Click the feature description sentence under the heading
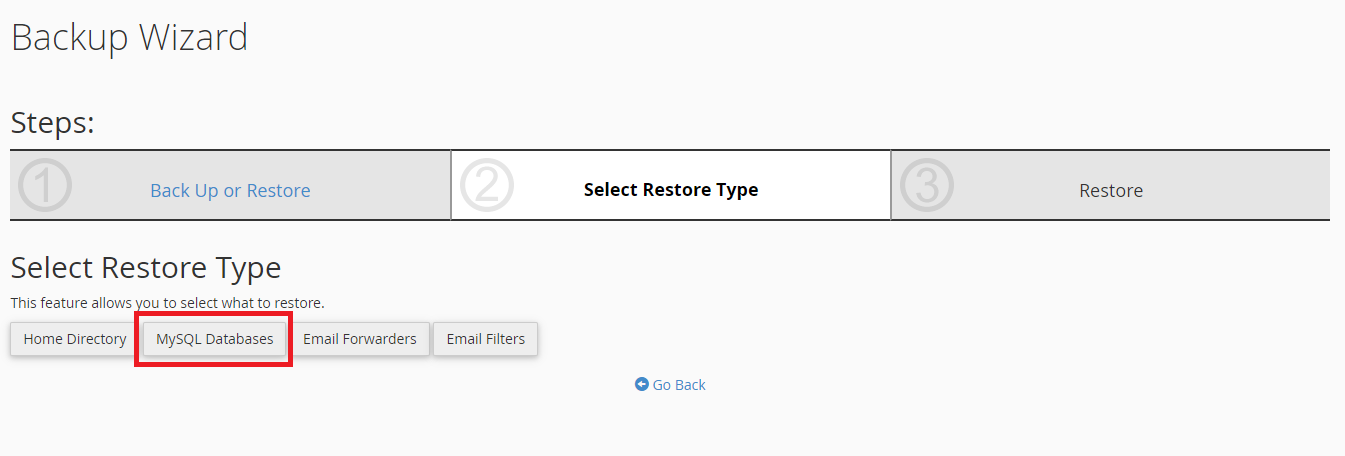This screenshot has width=1345, height=456. [x=168, y=302]
